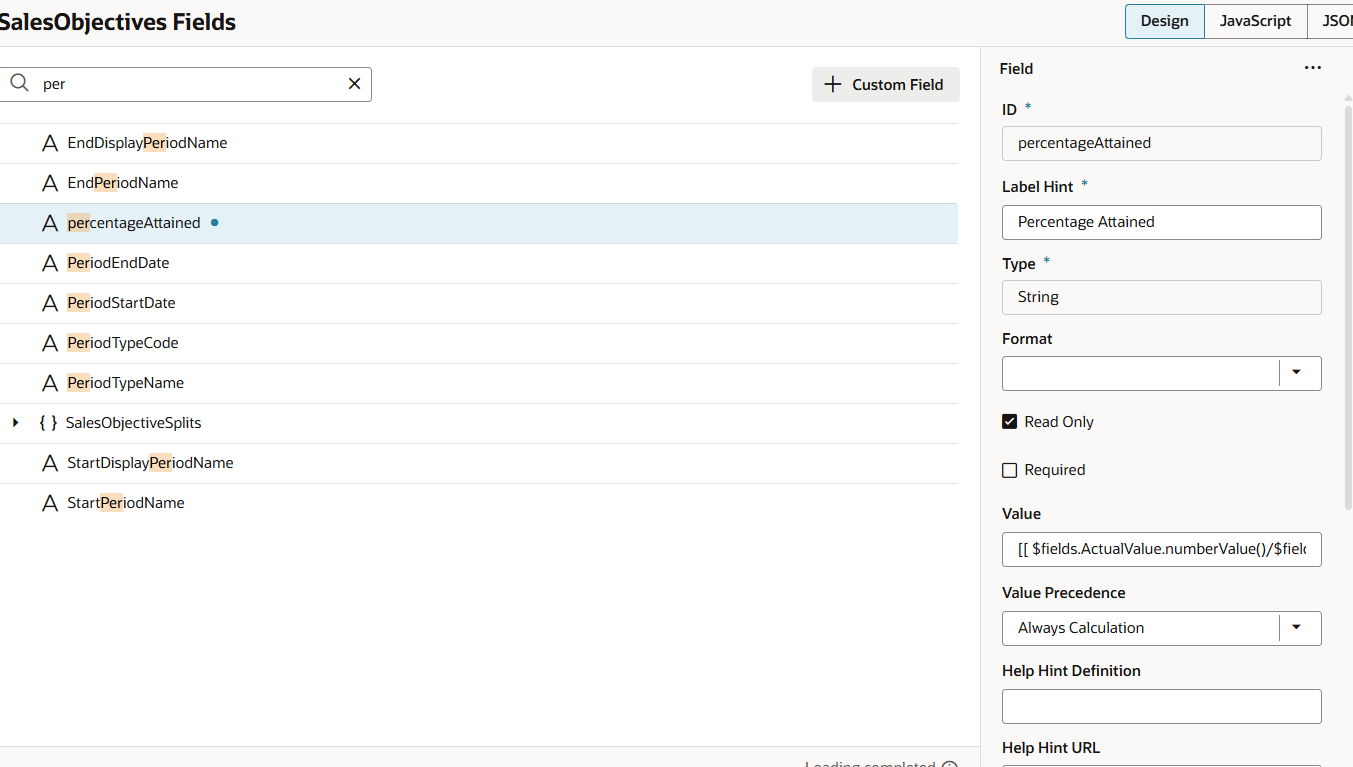Viewport: 1353px width, 767px height.
Task: Expand the SalesObjectiveSplits node
Action: 15,423
